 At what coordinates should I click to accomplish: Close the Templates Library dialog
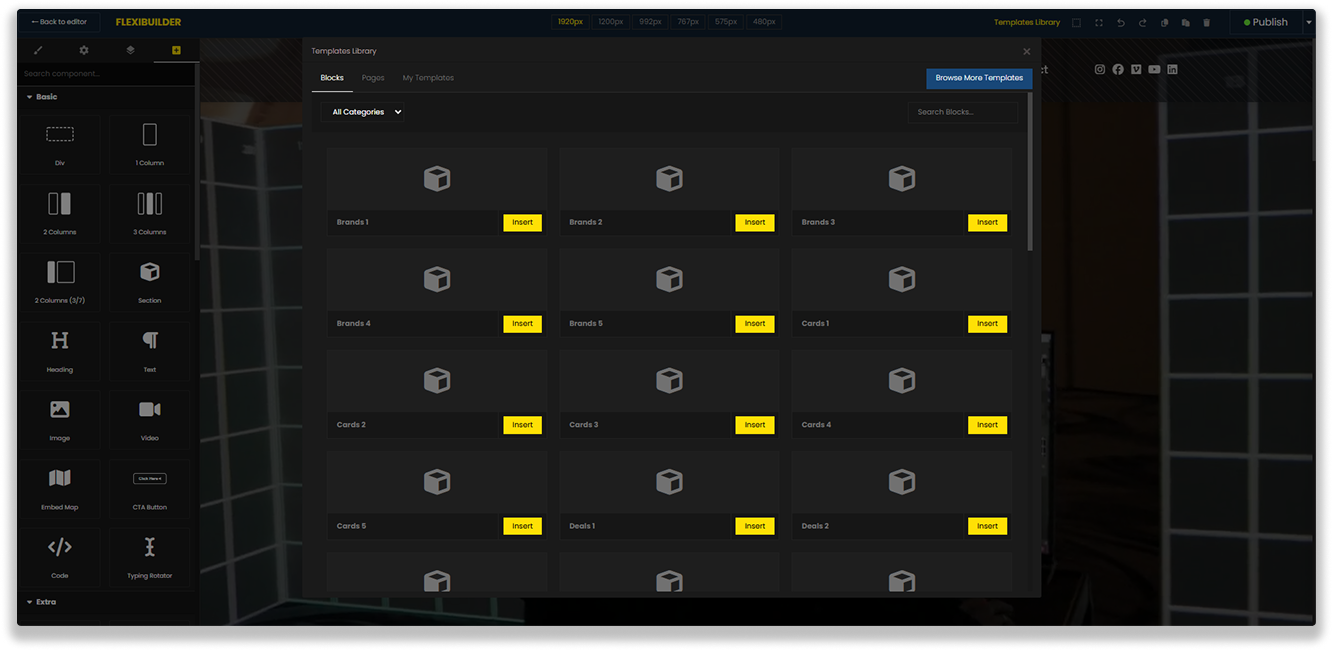point(1026,51)
